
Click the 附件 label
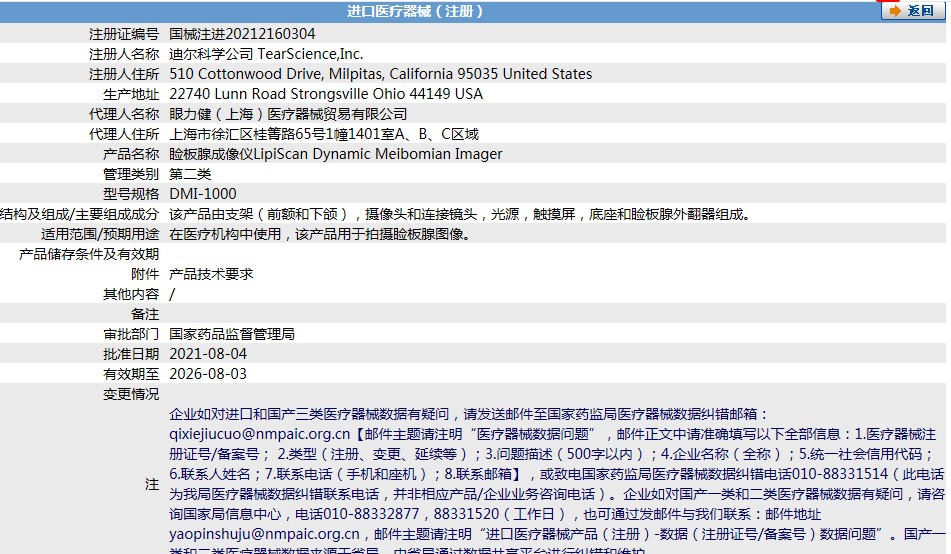(x=145, y=274)
